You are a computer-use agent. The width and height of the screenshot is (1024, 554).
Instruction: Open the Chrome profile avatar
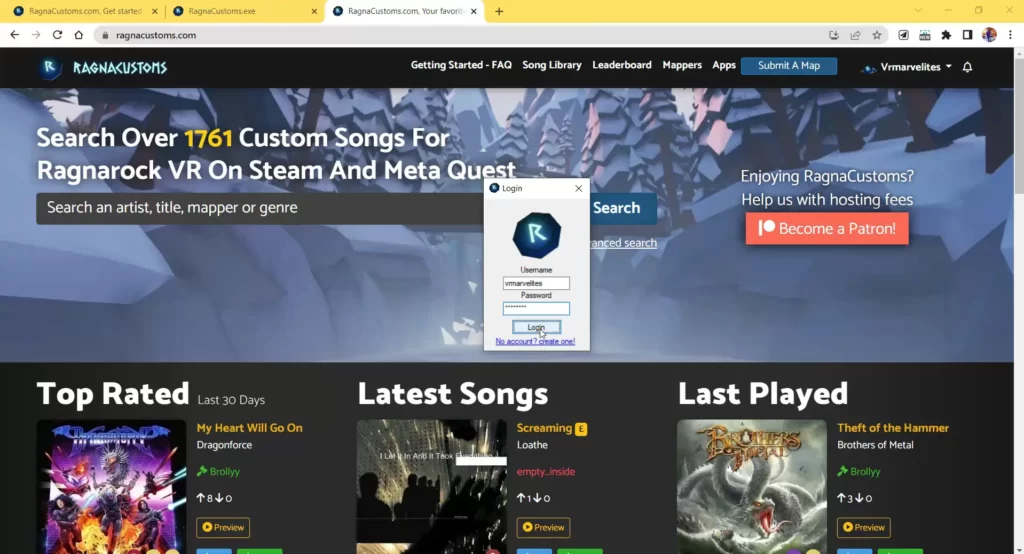(989, 35)
